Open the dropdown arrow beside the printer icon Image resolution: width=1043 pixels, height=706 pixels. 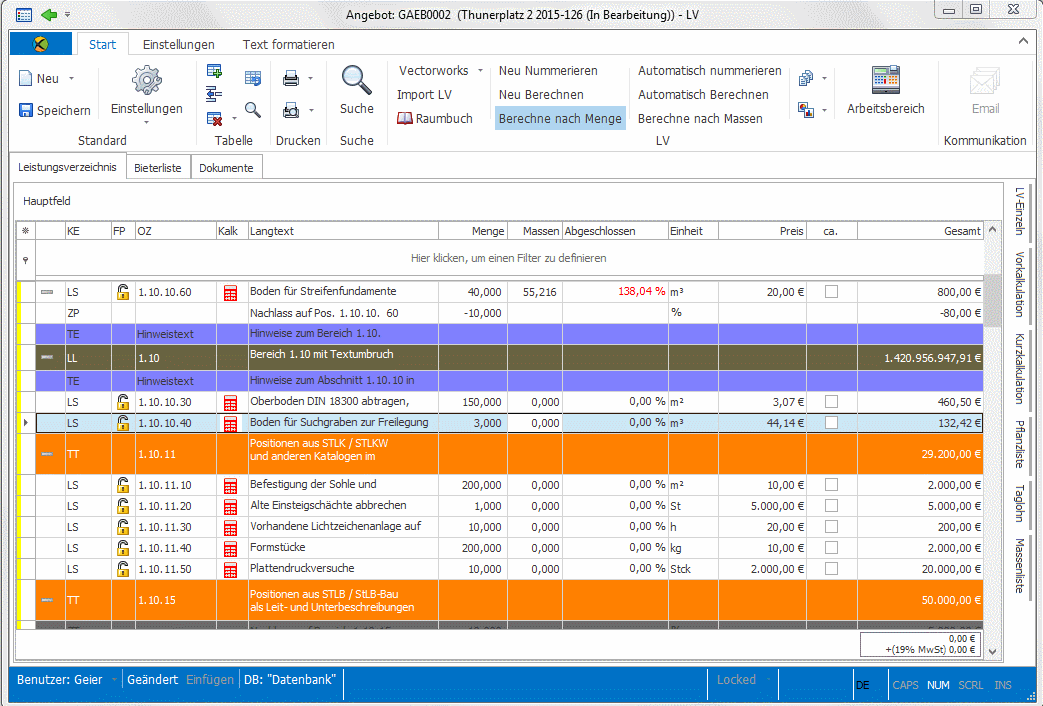[310, 79]
